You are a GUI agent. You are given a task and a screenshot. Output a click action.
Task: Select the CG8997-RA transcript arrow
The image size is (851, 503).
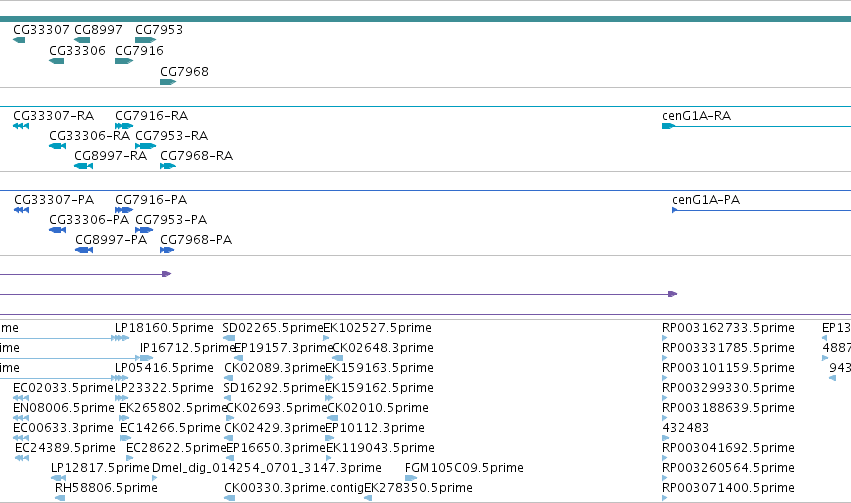[84, 166]
